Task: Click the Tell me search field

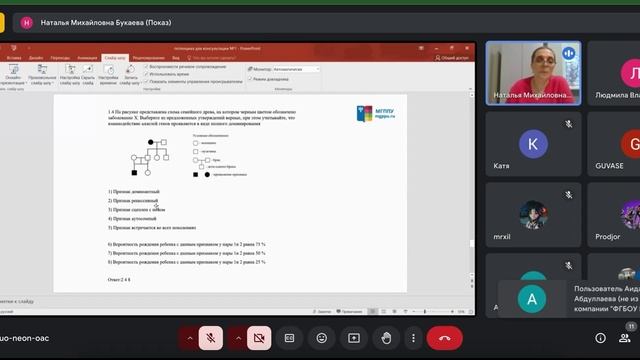Action: click(211, 58)
